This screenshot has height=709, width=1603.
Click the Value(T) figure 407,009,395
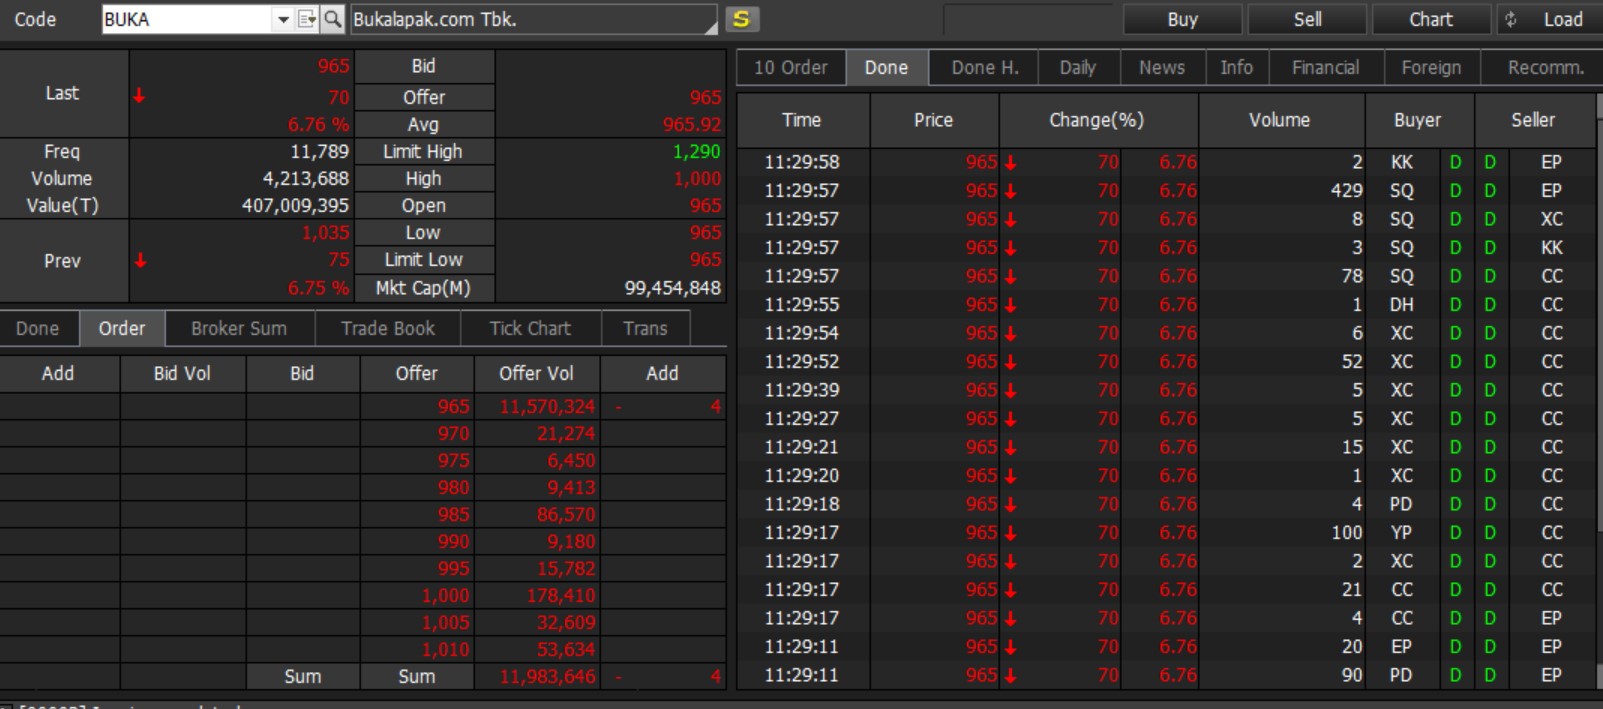click(x=295, y=205)
